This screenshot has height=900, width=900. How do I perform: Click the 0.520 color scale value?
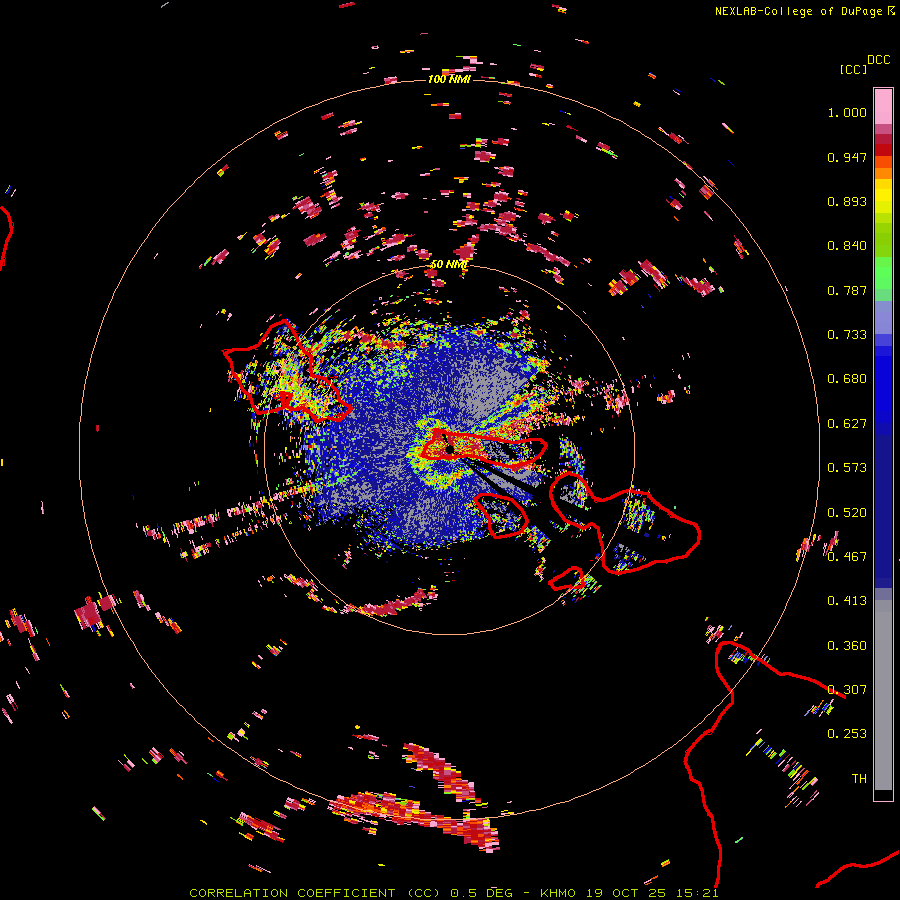[x=847, y=513]
